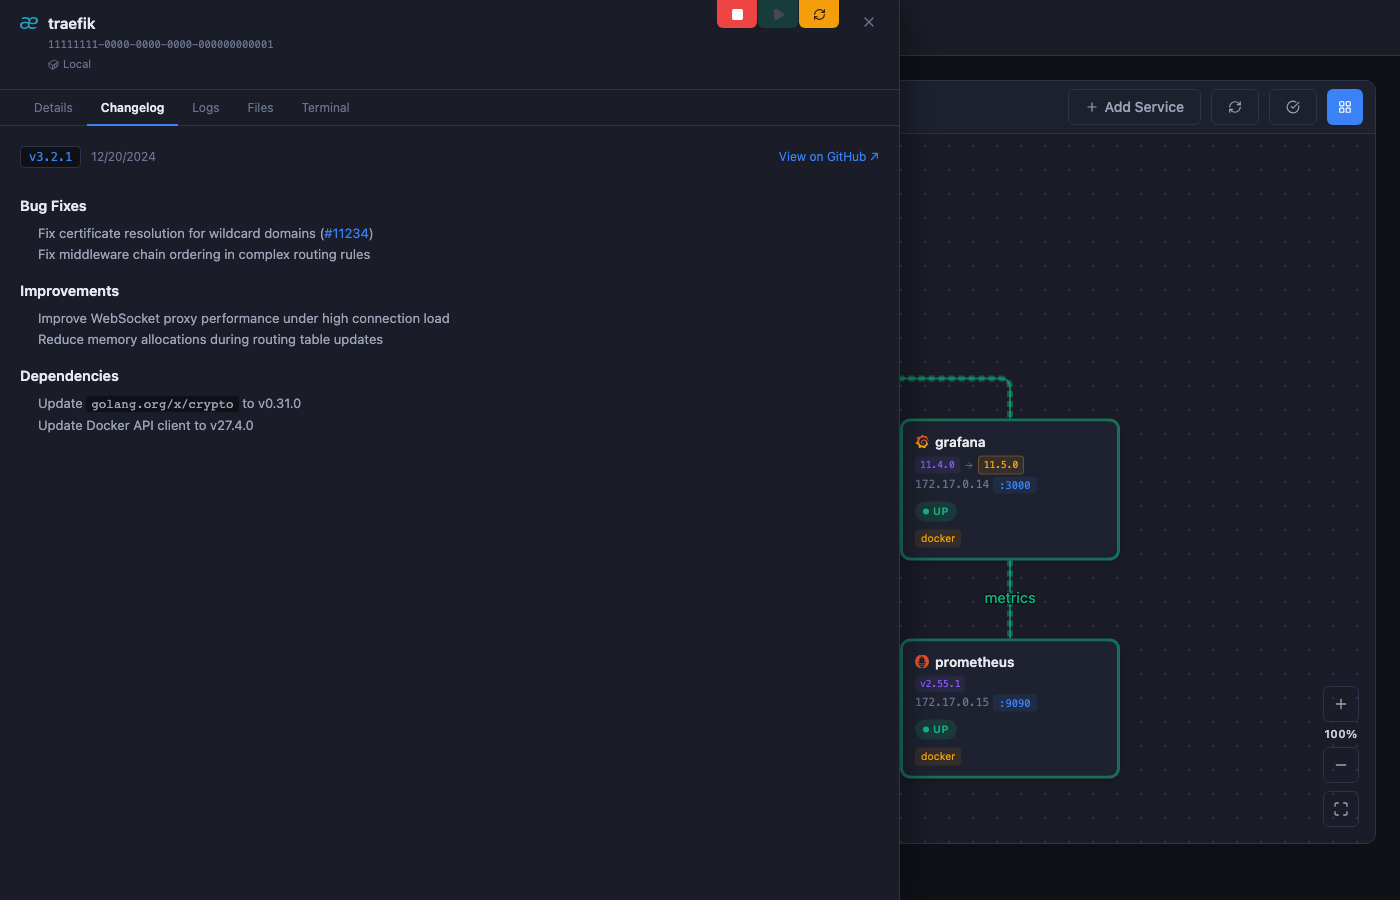The height and width of the screenshot is (900, 1400).
Task: Click the 12/20/2024 release date
Action: [x=123, y=157]
